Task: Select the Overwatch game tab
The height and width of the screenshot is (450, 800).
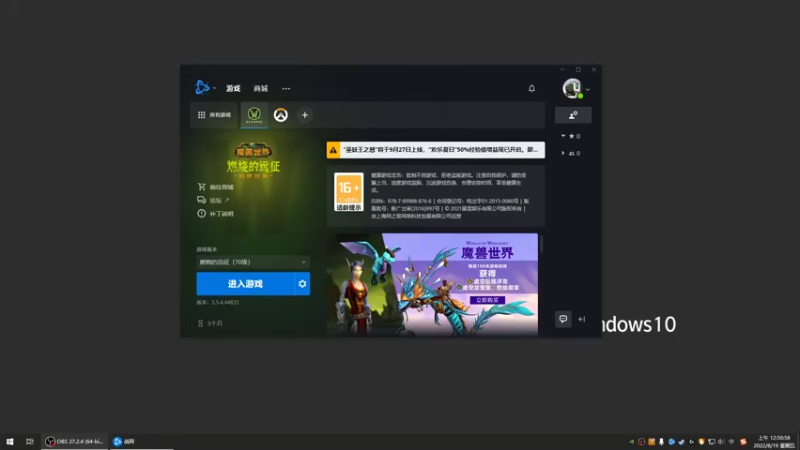Action: [x=281, y=115]
